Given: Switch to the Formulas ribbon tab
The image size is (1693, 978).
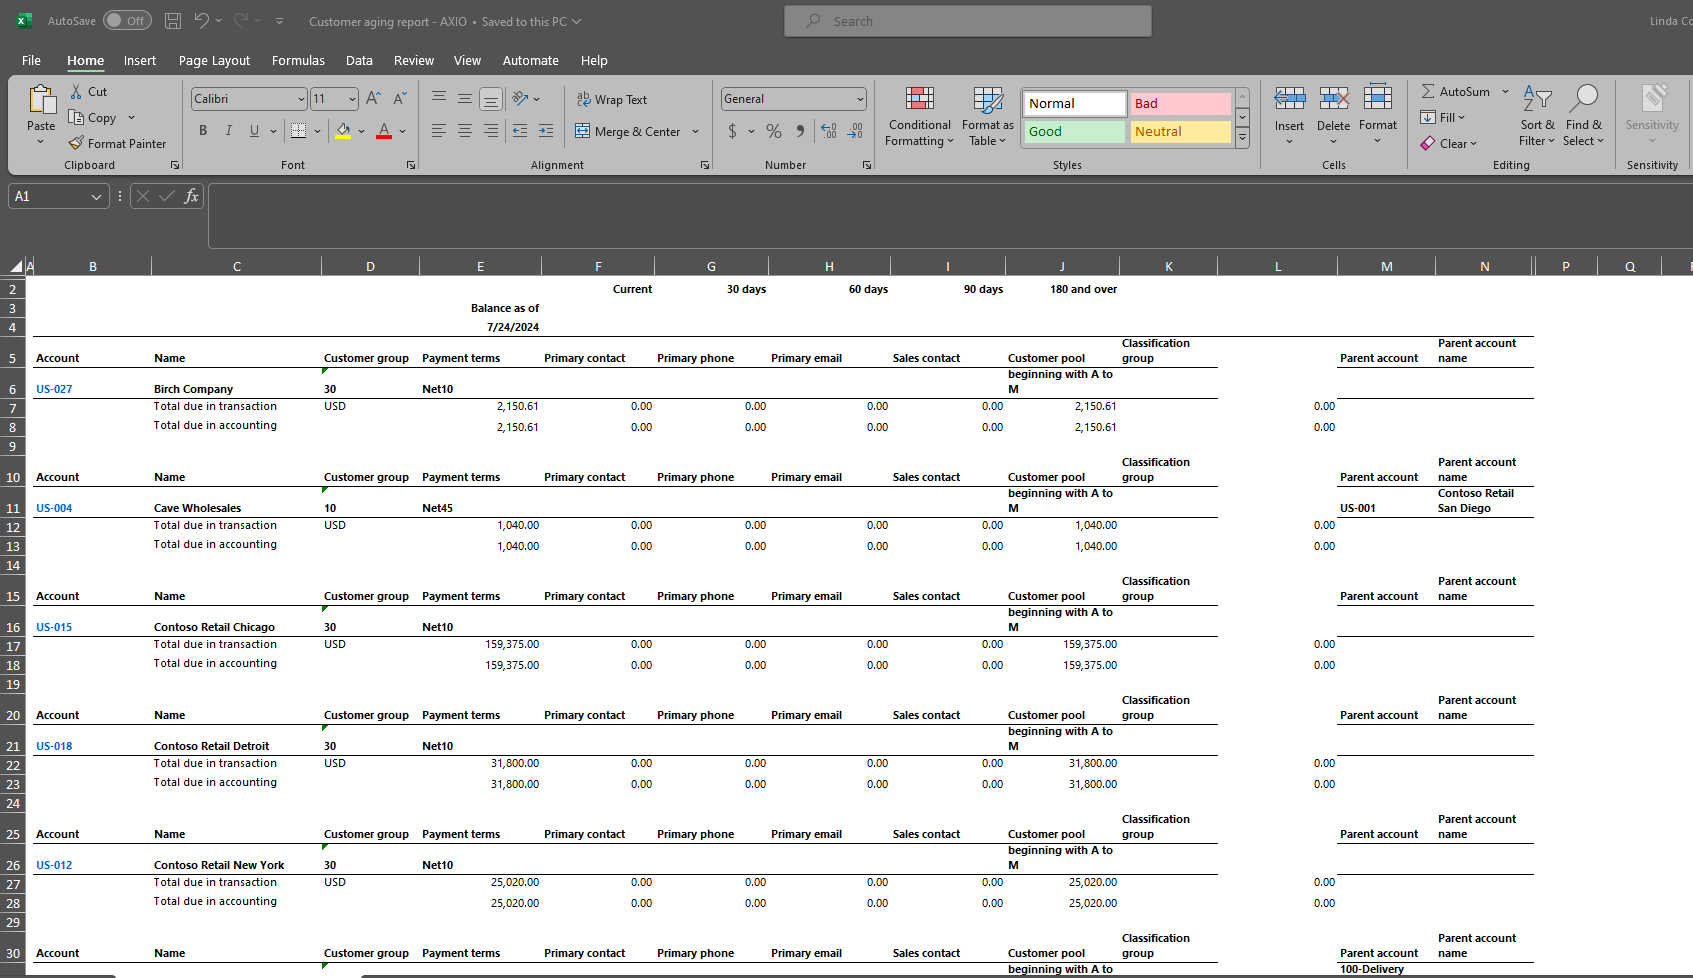Looking at the screenshot, I should [298, 60].
